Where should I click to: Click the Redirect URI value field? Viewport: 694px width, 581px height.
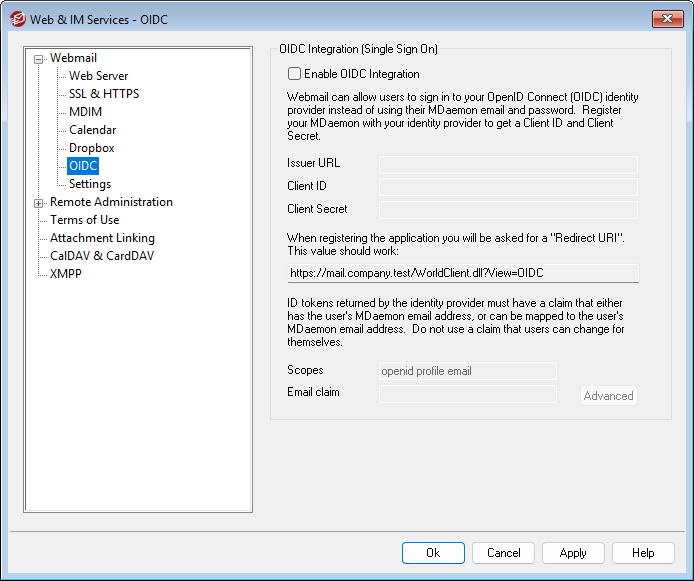click(x=461, y=273)
